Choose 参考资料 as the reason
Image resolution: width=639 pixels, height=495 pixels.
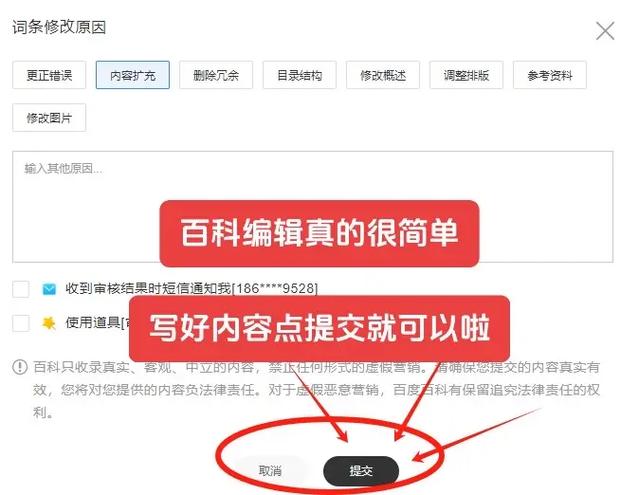(x=550, y=75)
